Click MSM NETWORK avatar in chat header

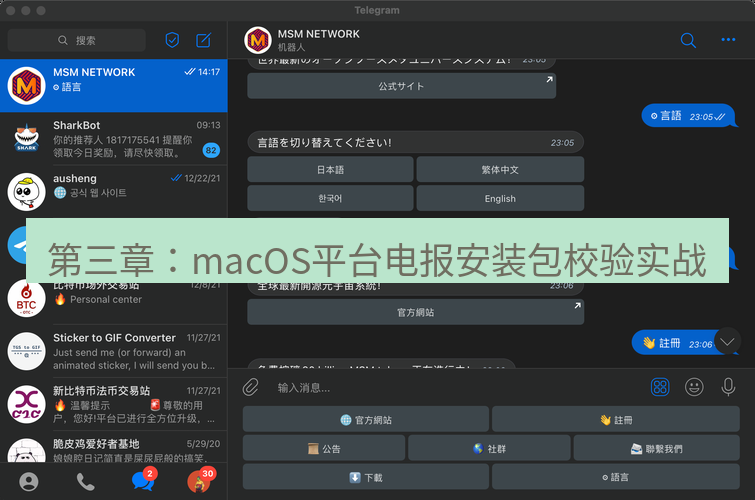coord(258,40)
